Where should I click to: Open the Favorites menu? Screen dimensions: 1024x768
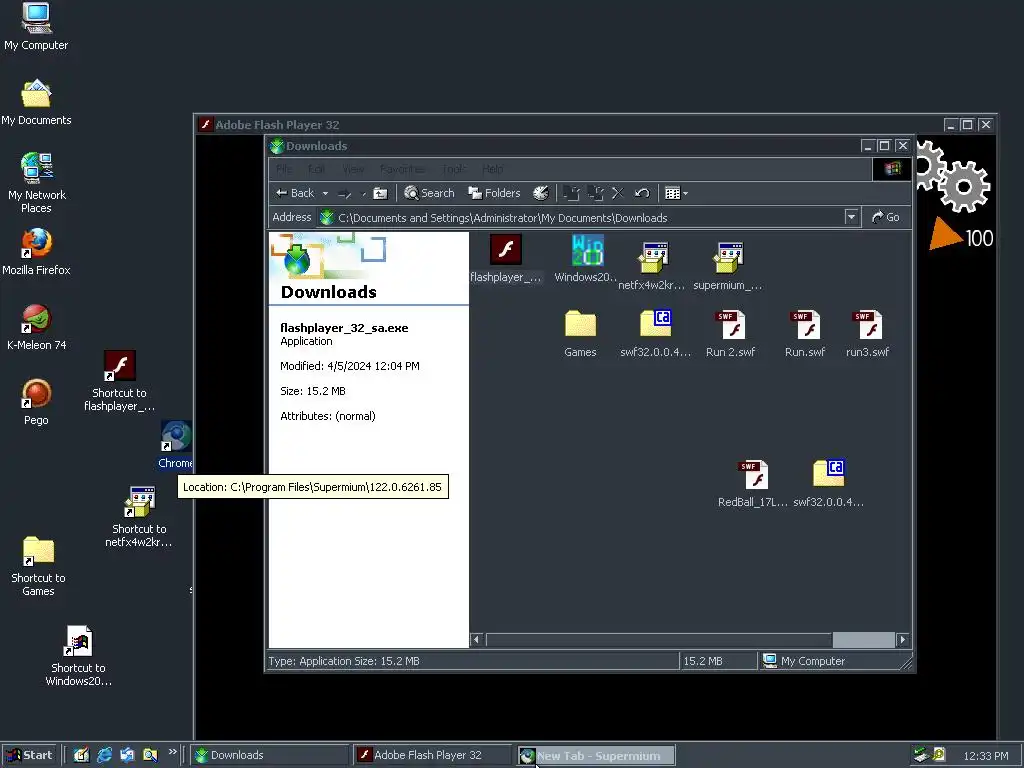[402, 169]
